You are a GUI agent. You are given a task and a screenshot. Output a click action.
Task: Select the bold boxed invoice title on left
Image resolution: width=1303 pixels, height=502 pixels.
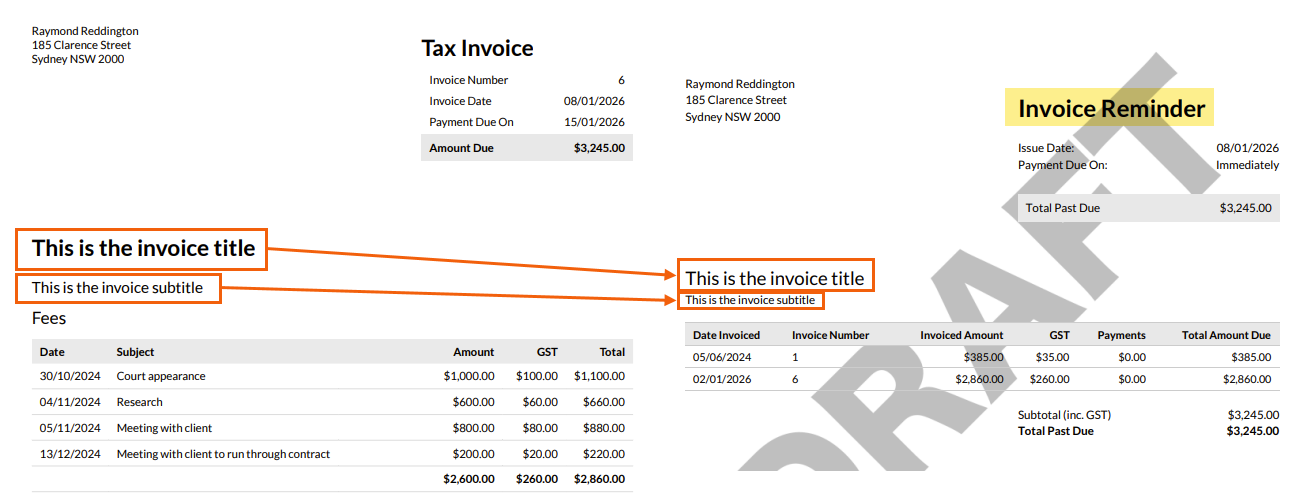(143, 248)
